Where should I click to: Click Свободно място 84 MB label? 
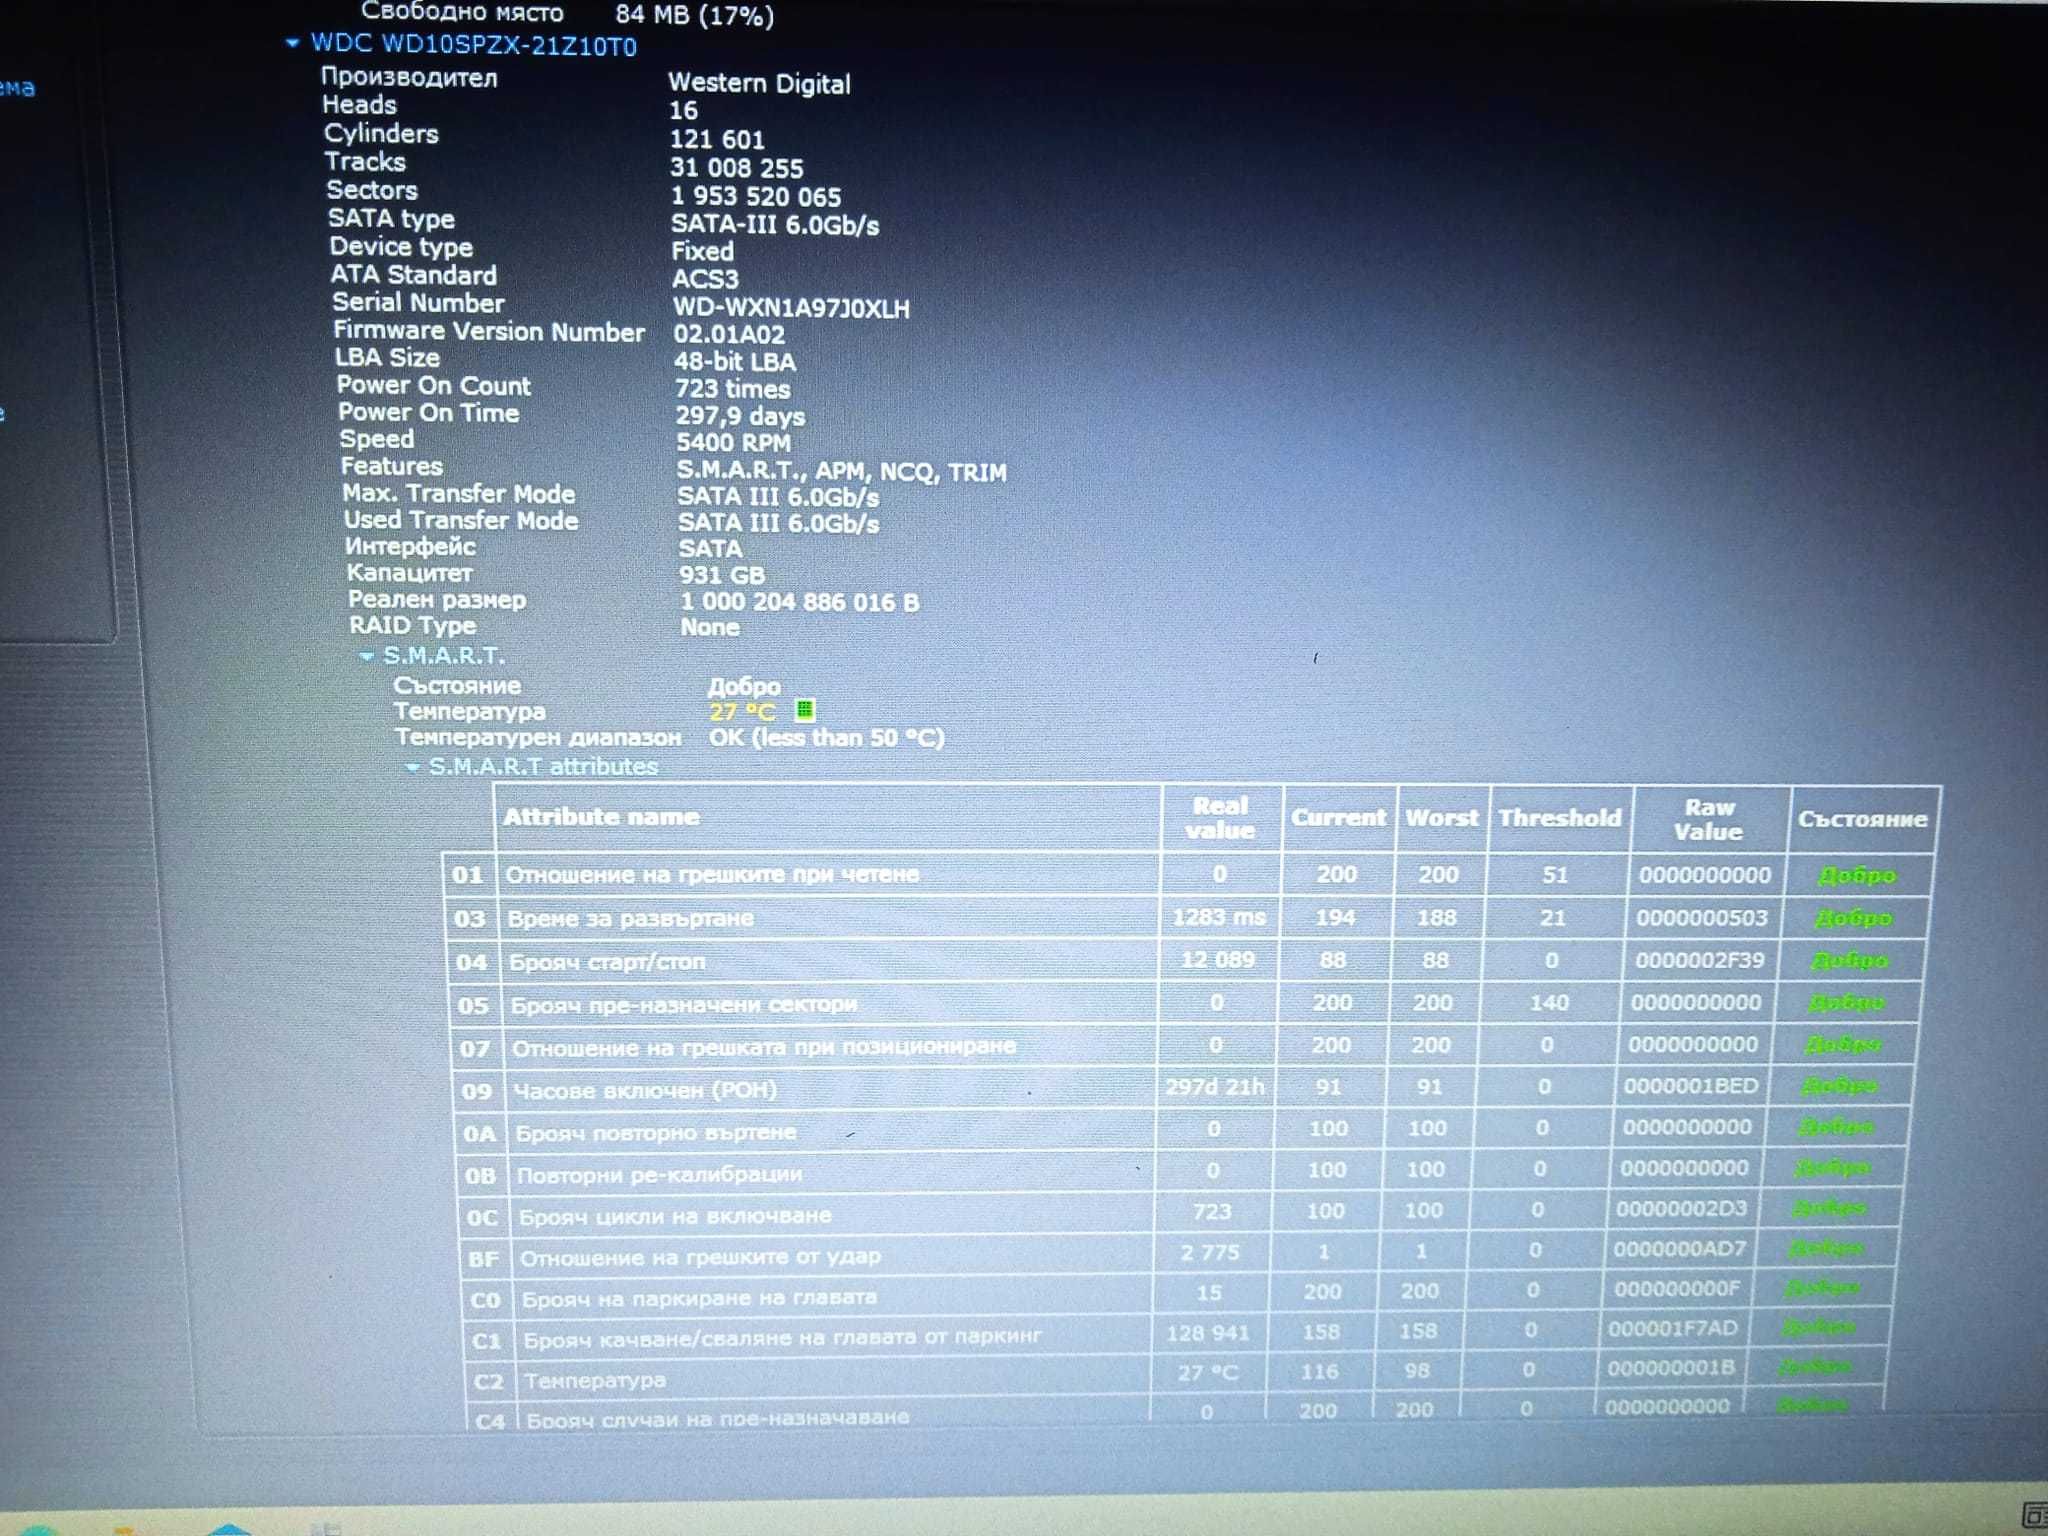tap(564, 15)
